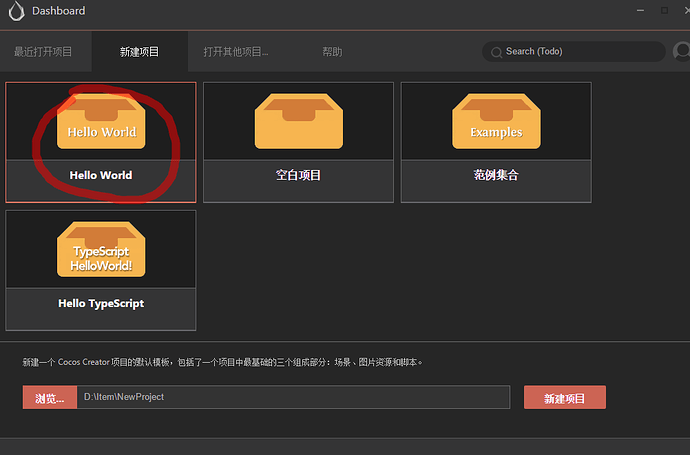Click the search magnifier icon
690x455 pixels.
pyautogui.click(x=496, y=52)
